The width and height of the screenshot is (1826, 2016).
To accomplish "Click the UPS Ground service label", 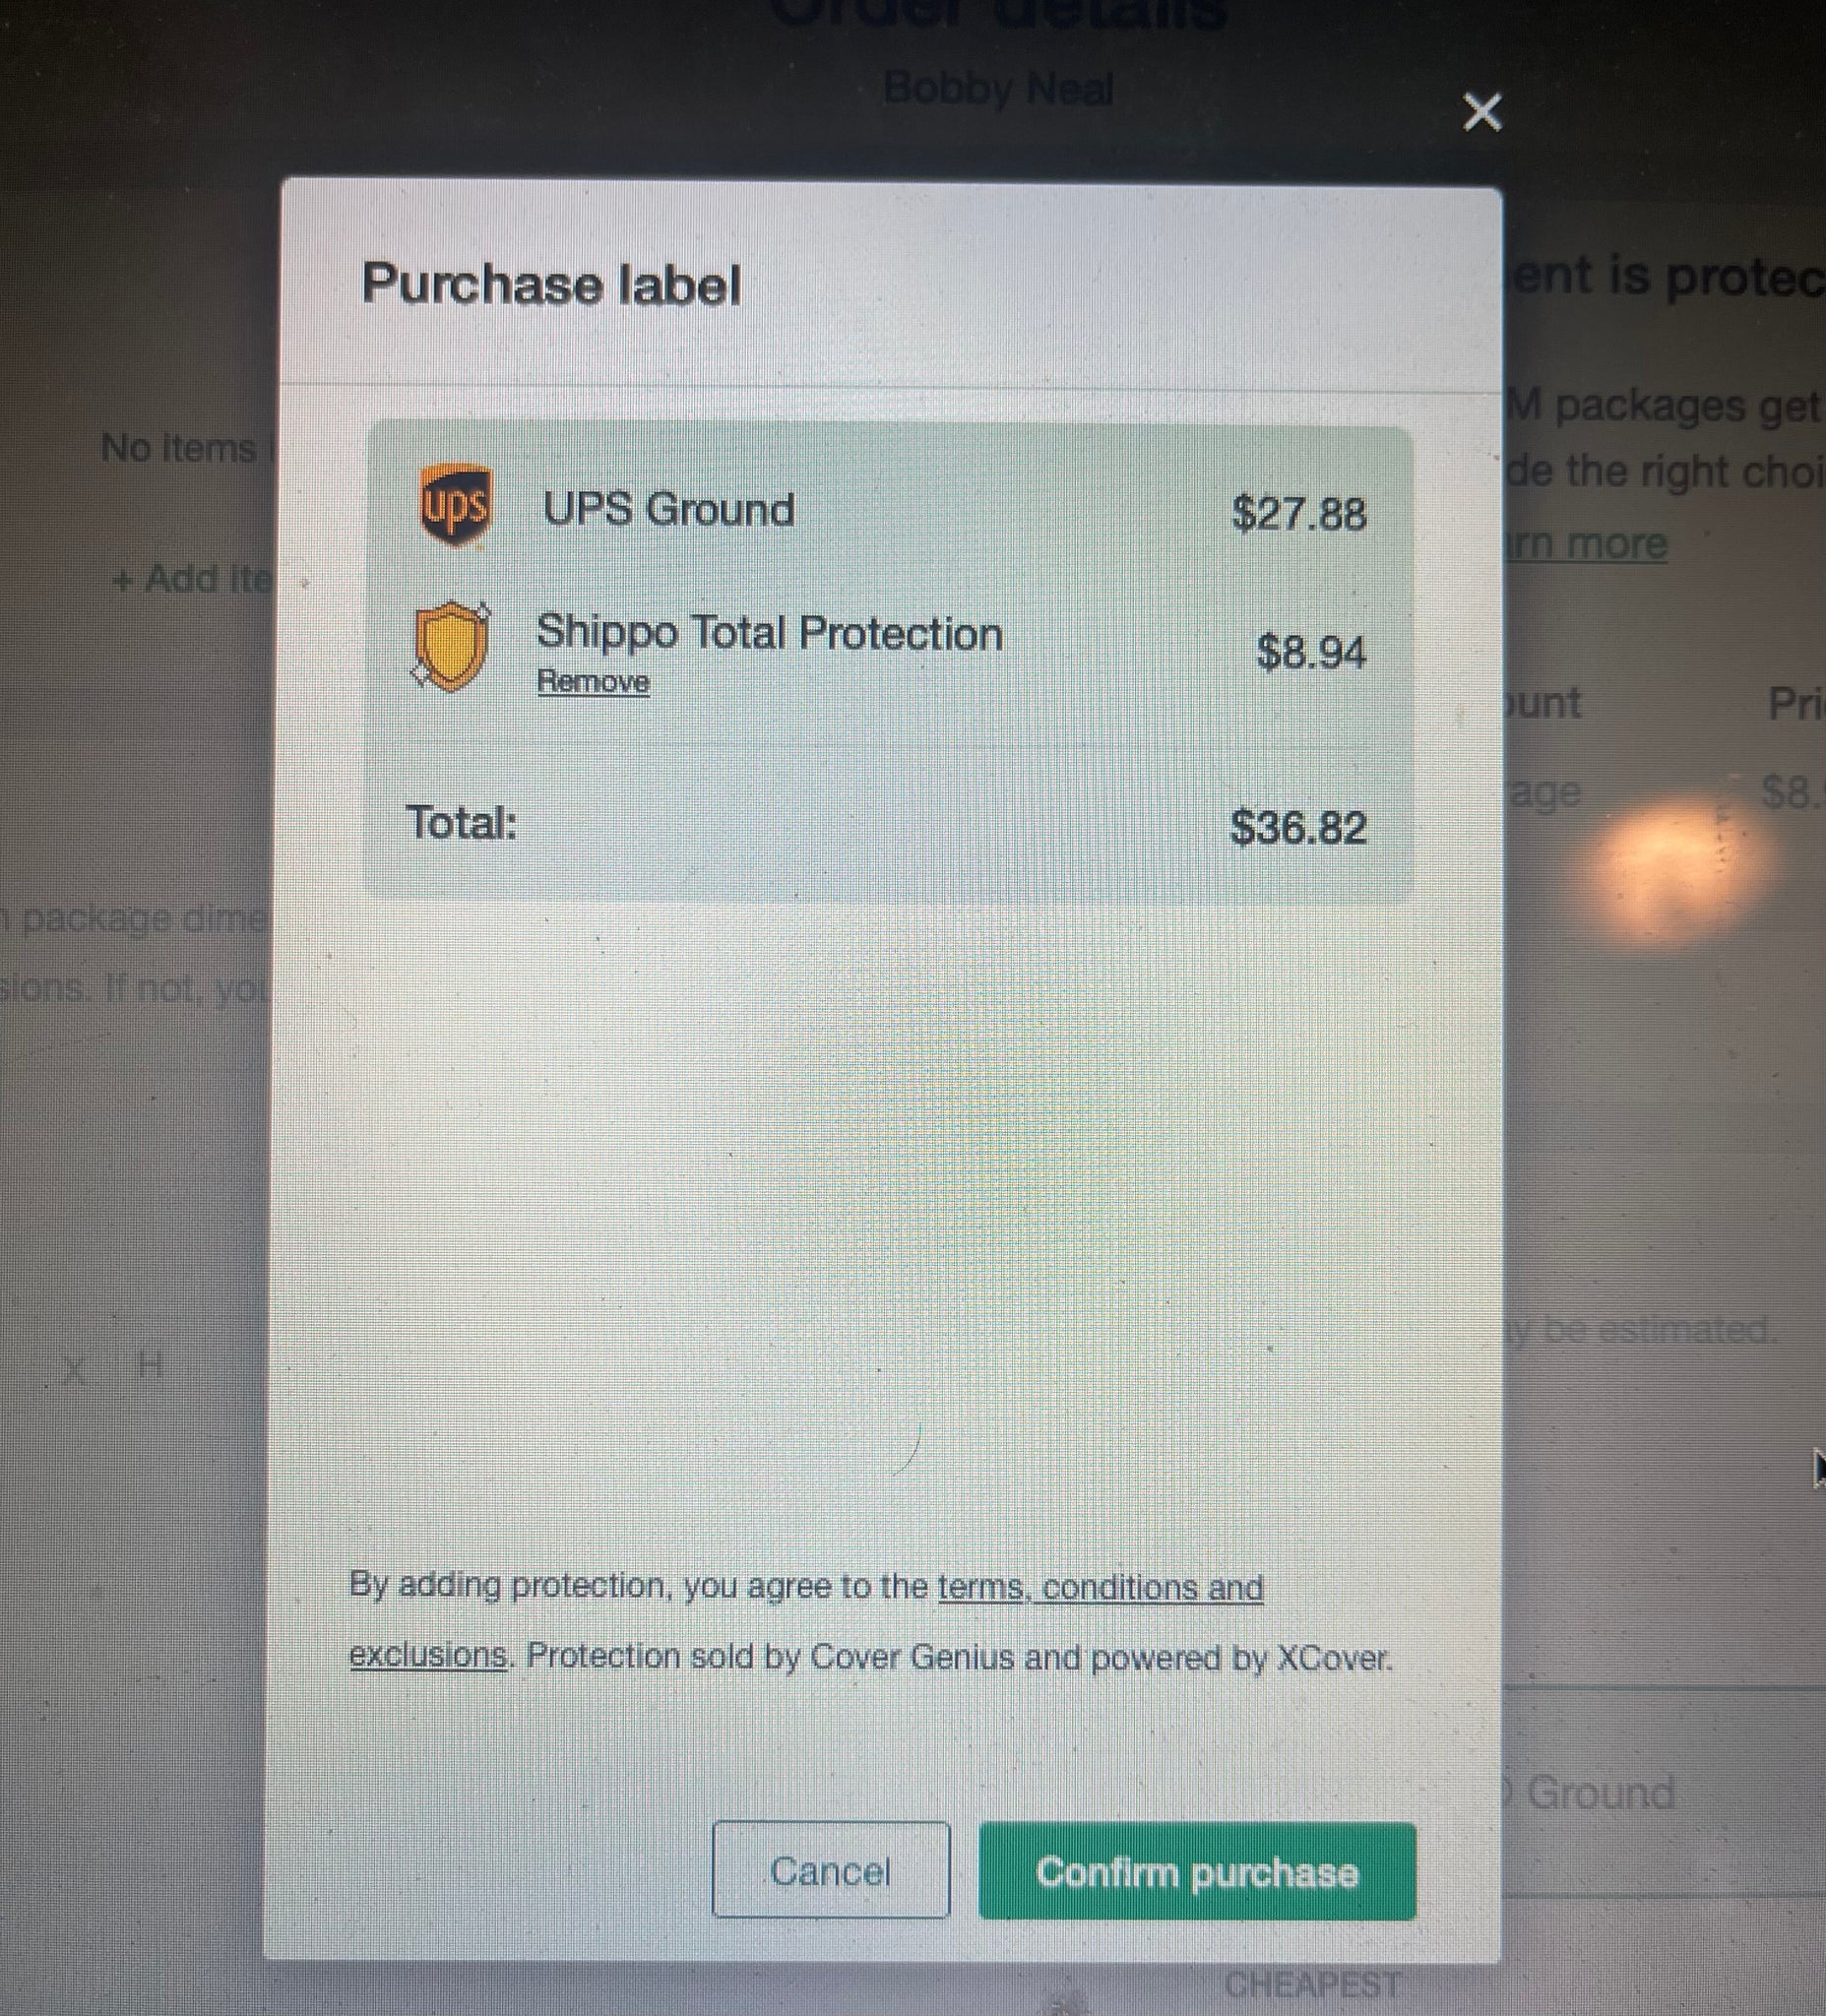I will click(668, 509).
